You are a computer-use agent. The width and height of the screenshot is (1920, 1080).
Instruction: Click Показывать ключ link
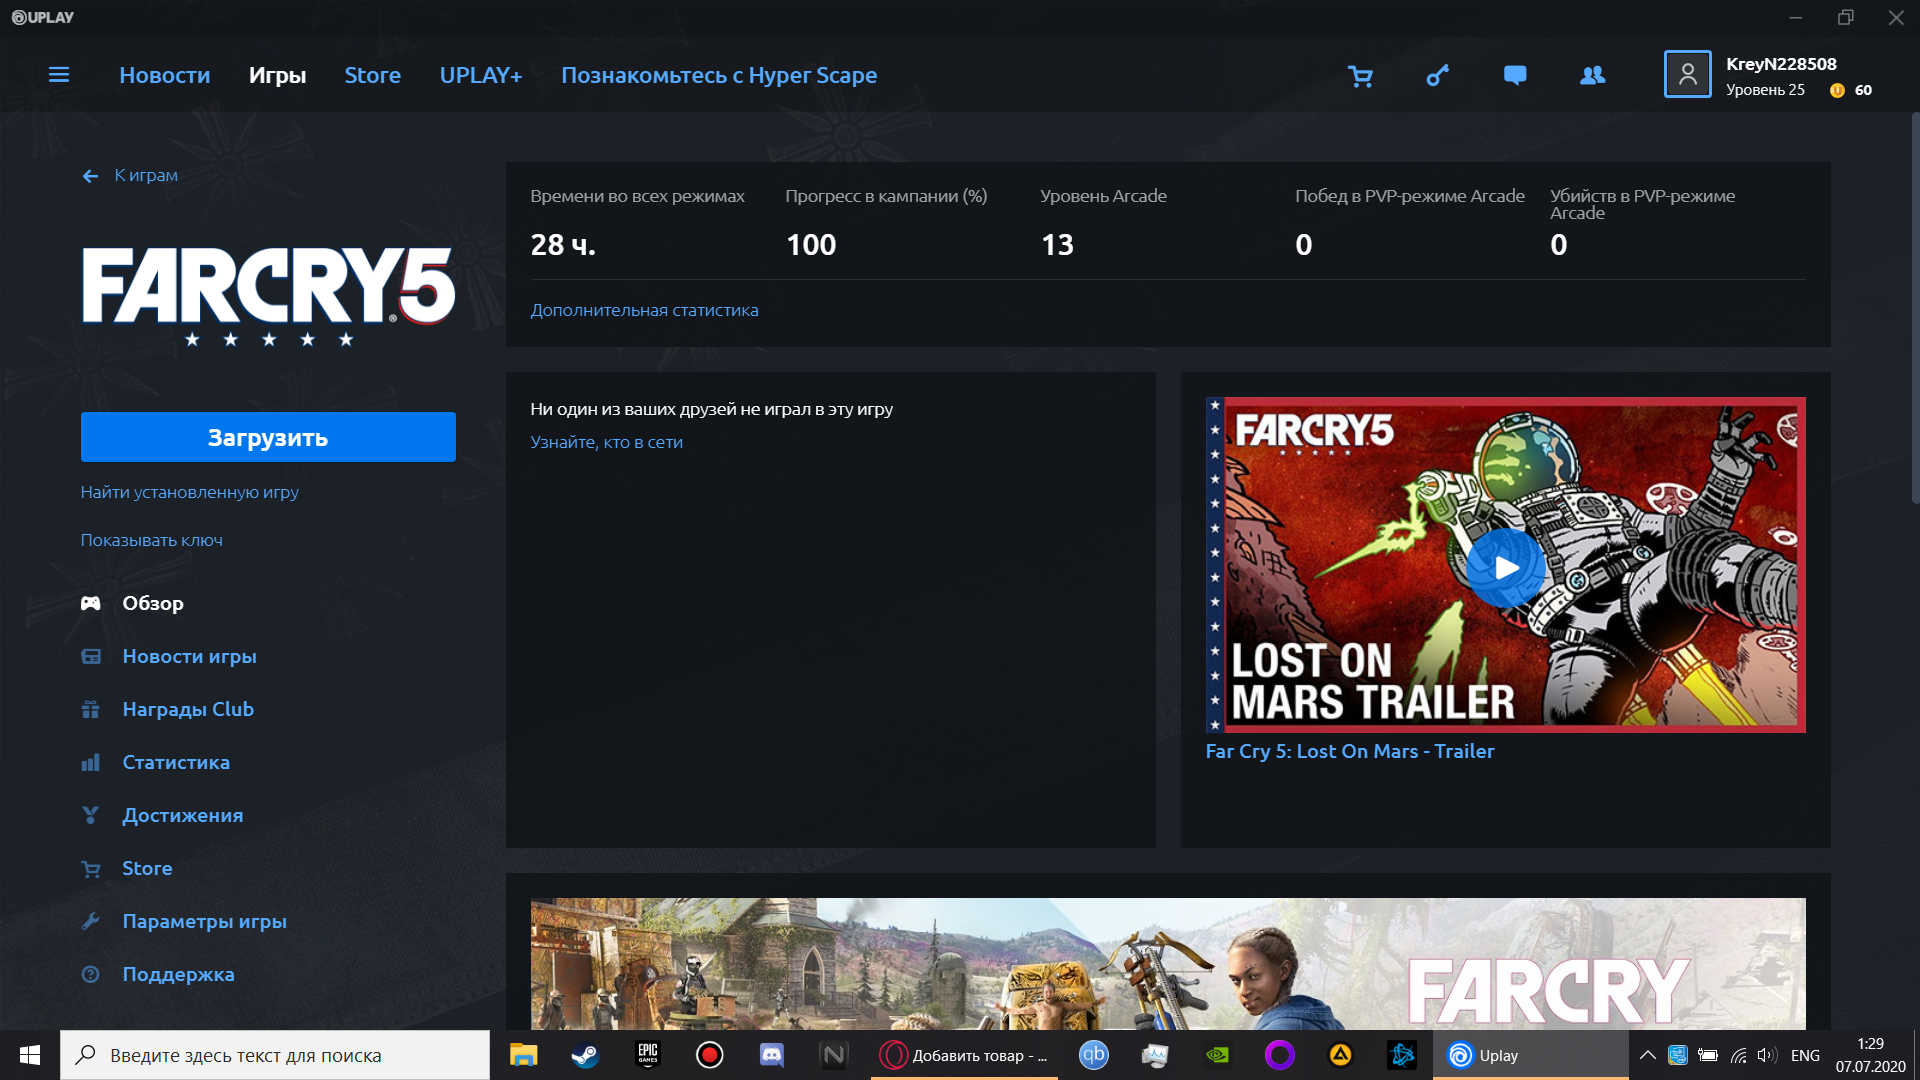(x=152, y=540)
